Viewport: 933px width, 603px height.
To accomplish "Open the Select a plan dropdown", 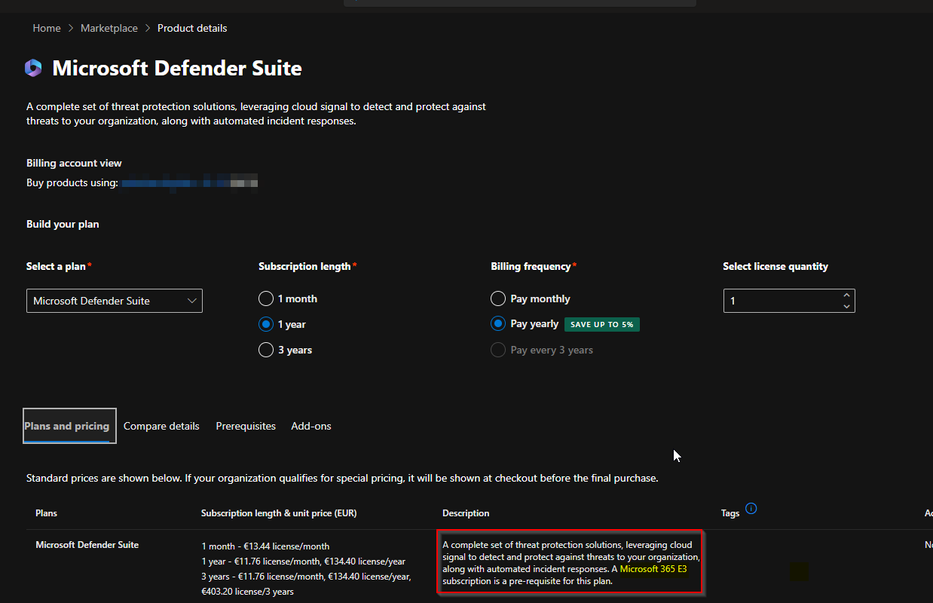I will (x=114, y=301).
